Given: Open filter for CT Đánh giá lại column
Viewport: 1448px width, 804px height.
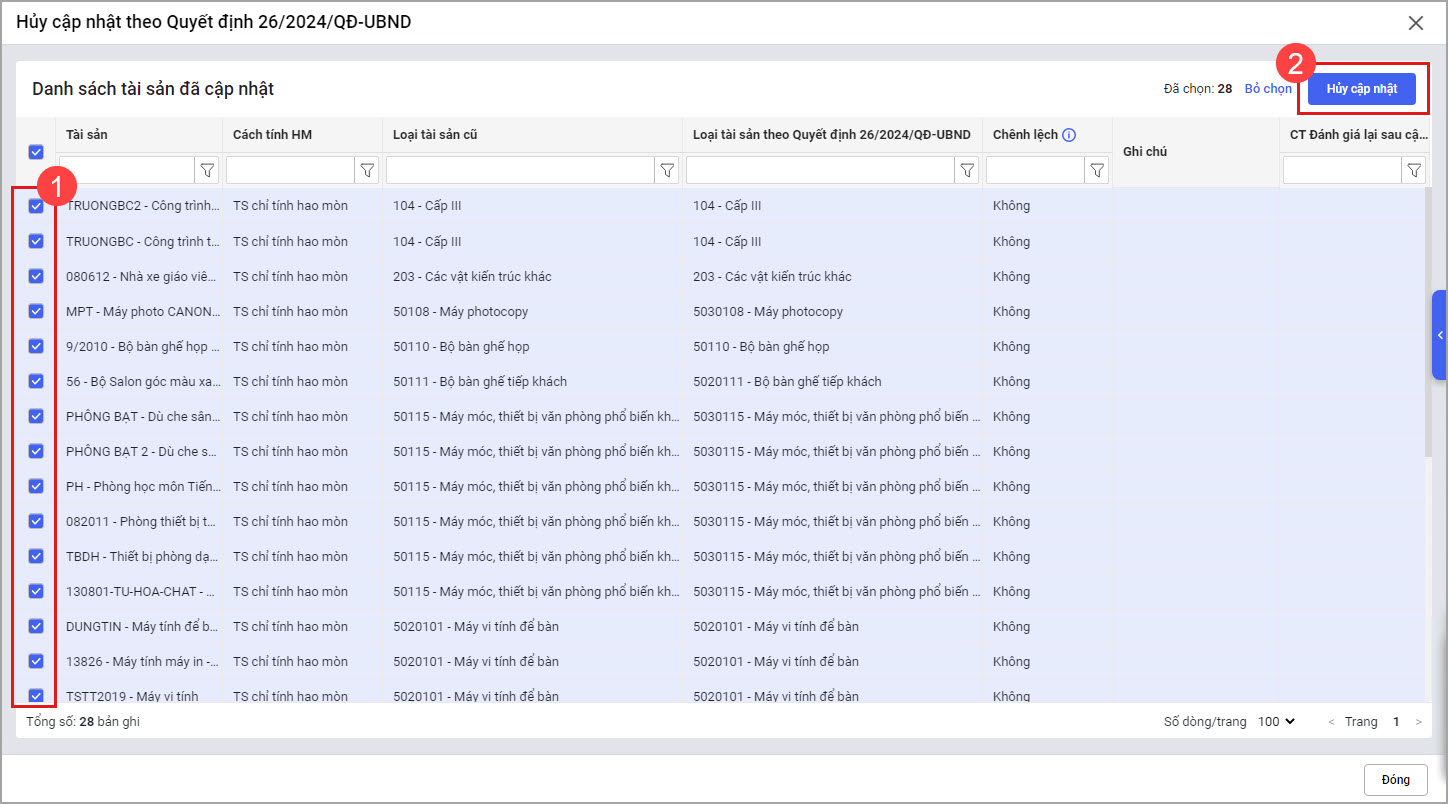Looking at the screenshot, I should point(1413,170).
